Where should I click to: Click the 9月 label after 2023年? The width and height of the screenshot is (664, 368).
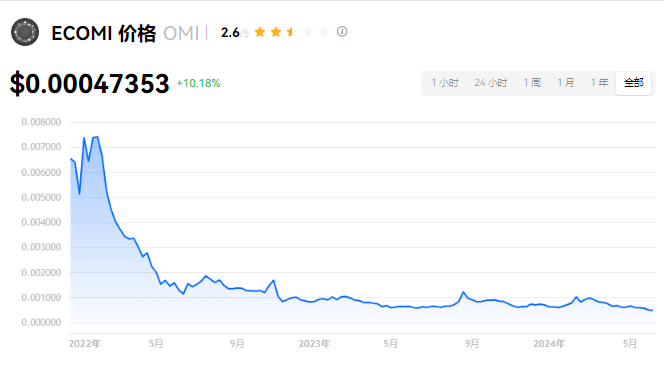pos(472,344)
